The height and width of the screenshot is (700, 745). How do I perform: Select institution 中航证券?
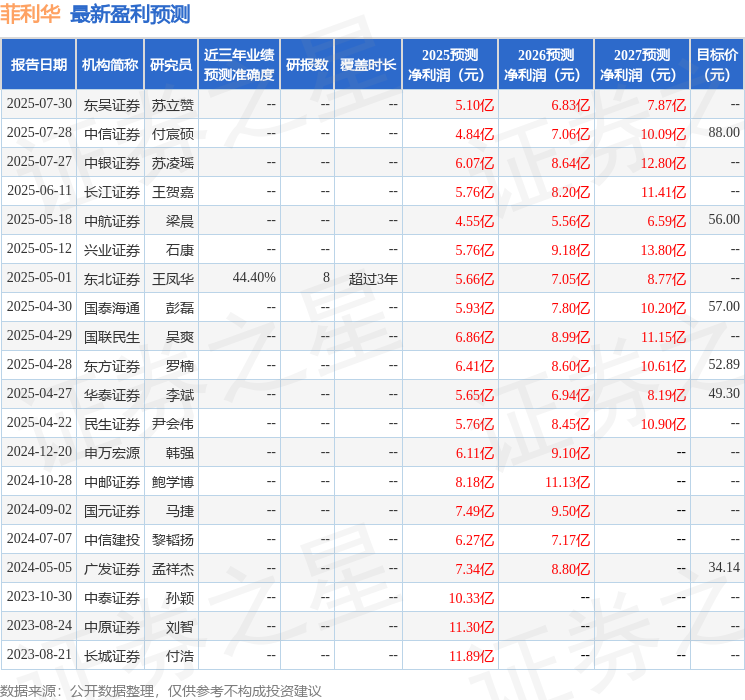(112, 221)
